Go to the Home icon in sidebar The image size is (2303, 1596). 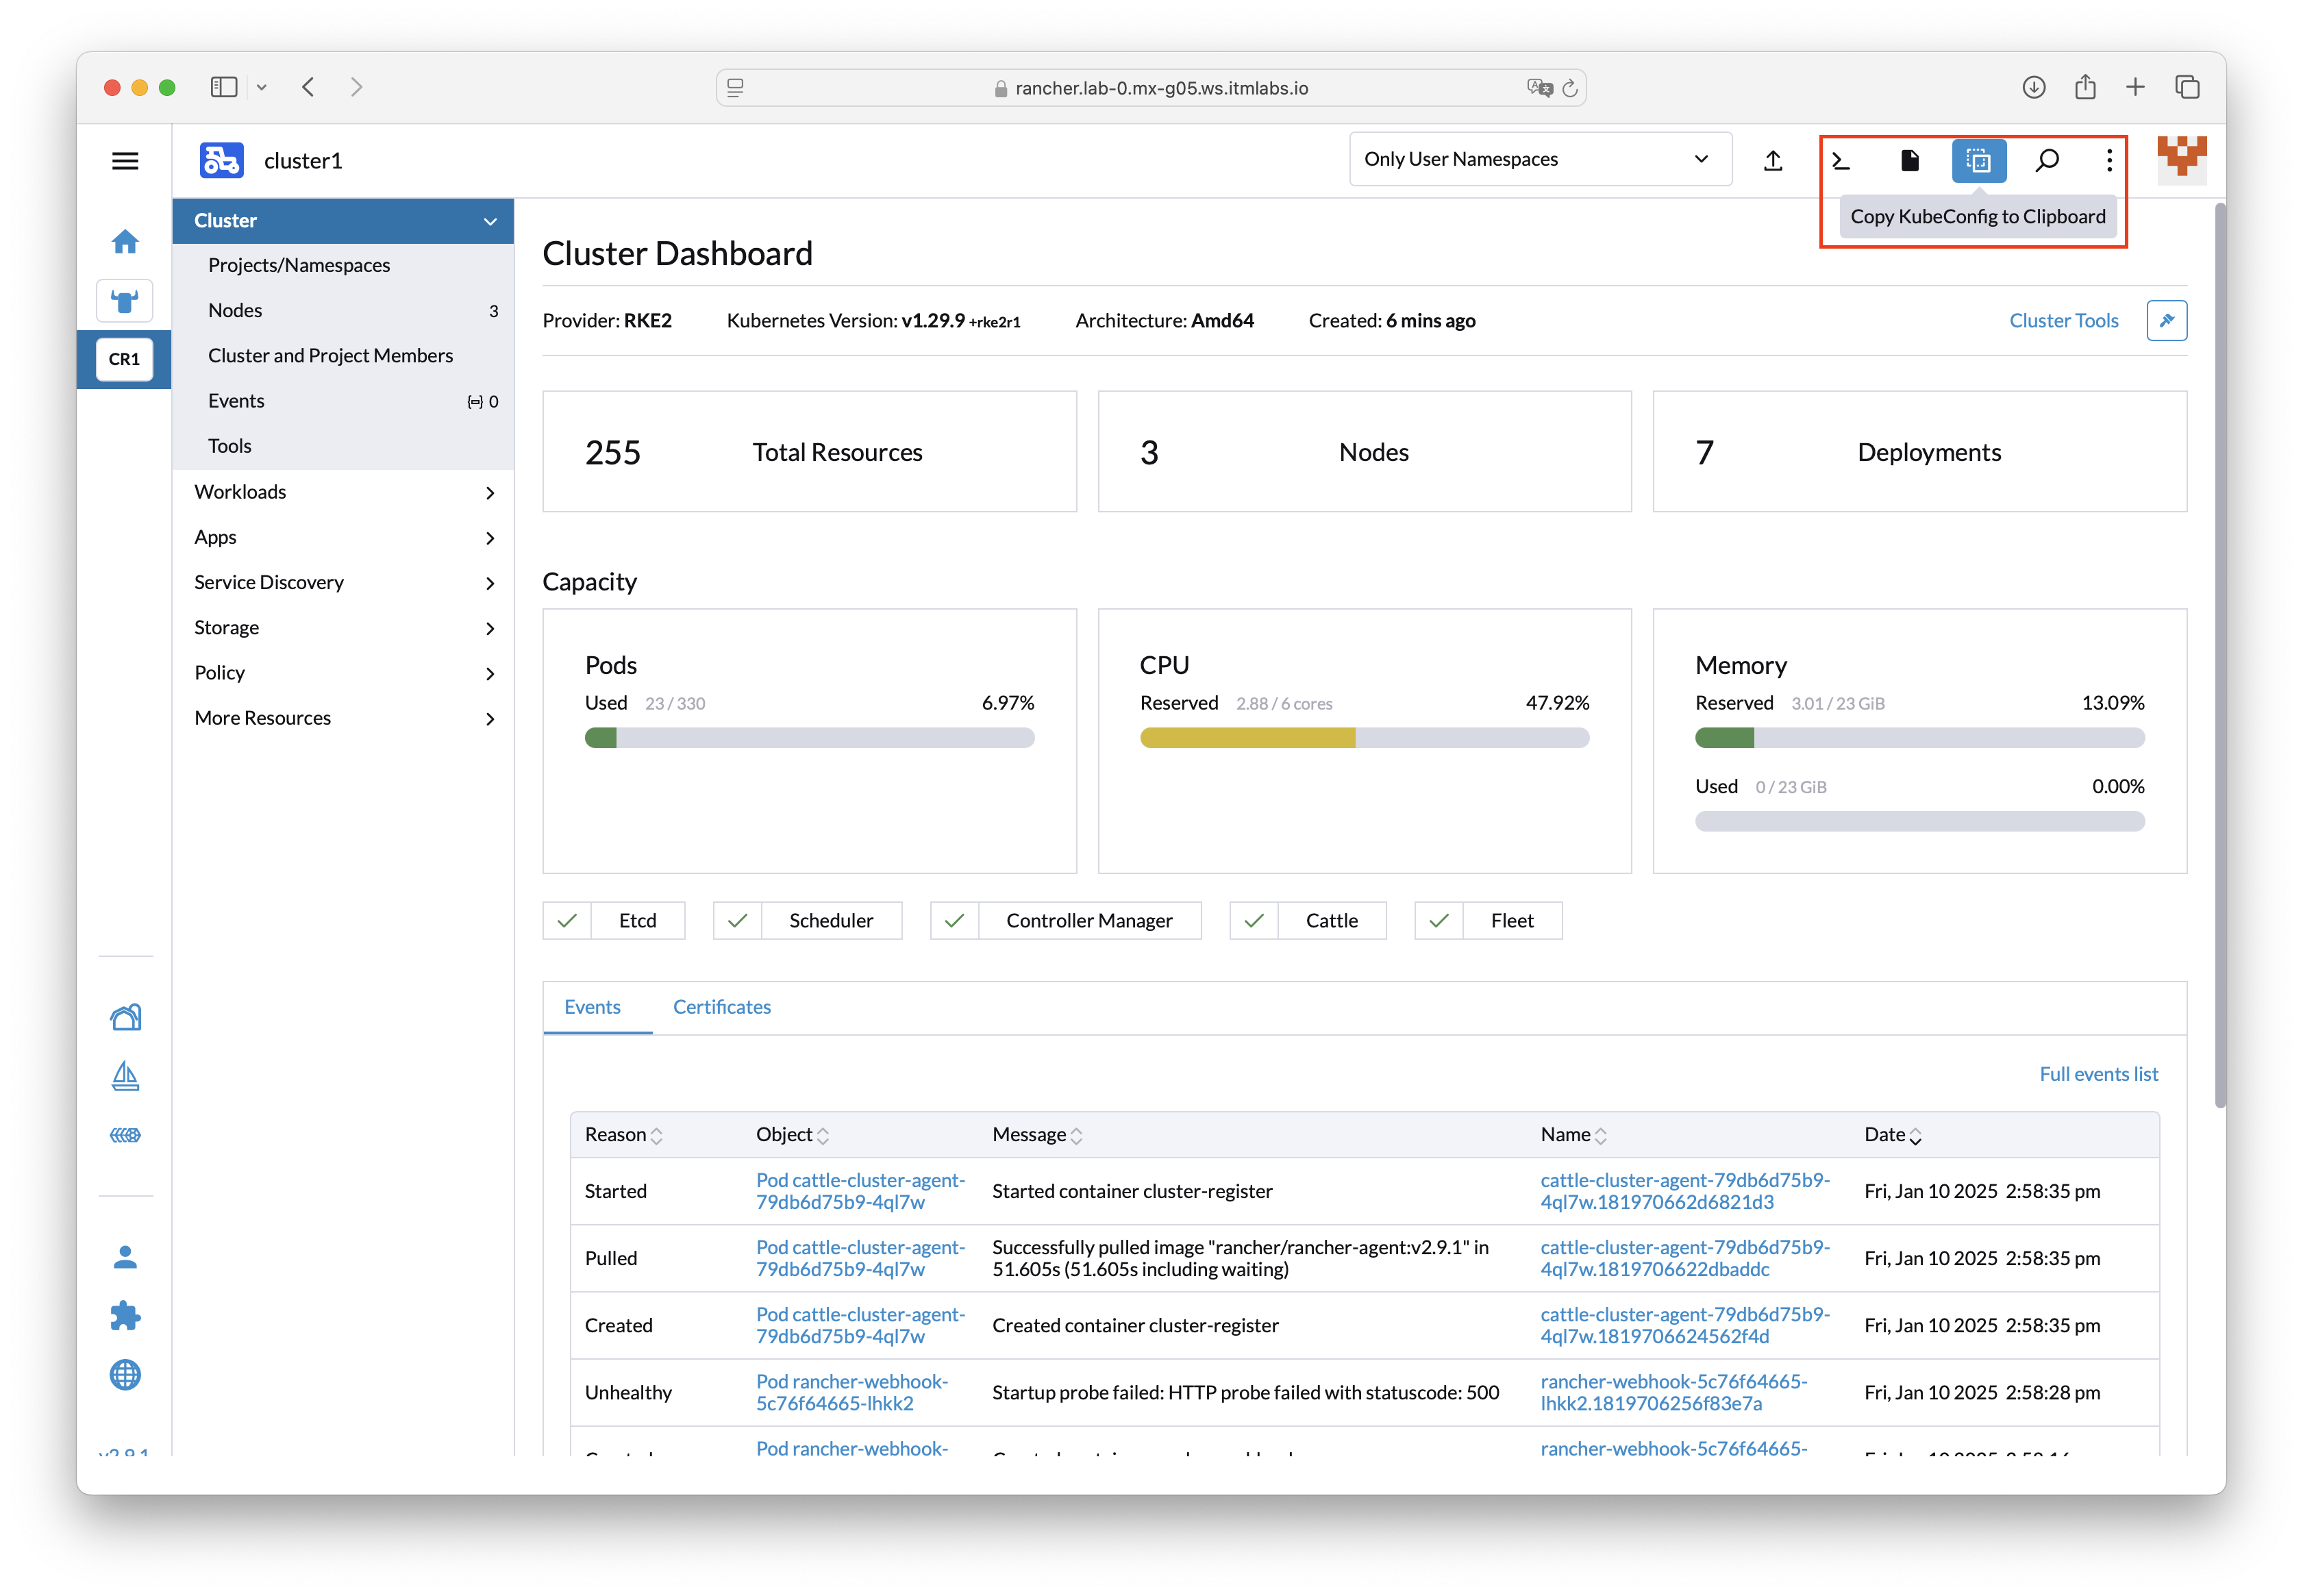(x=125, y=241)
